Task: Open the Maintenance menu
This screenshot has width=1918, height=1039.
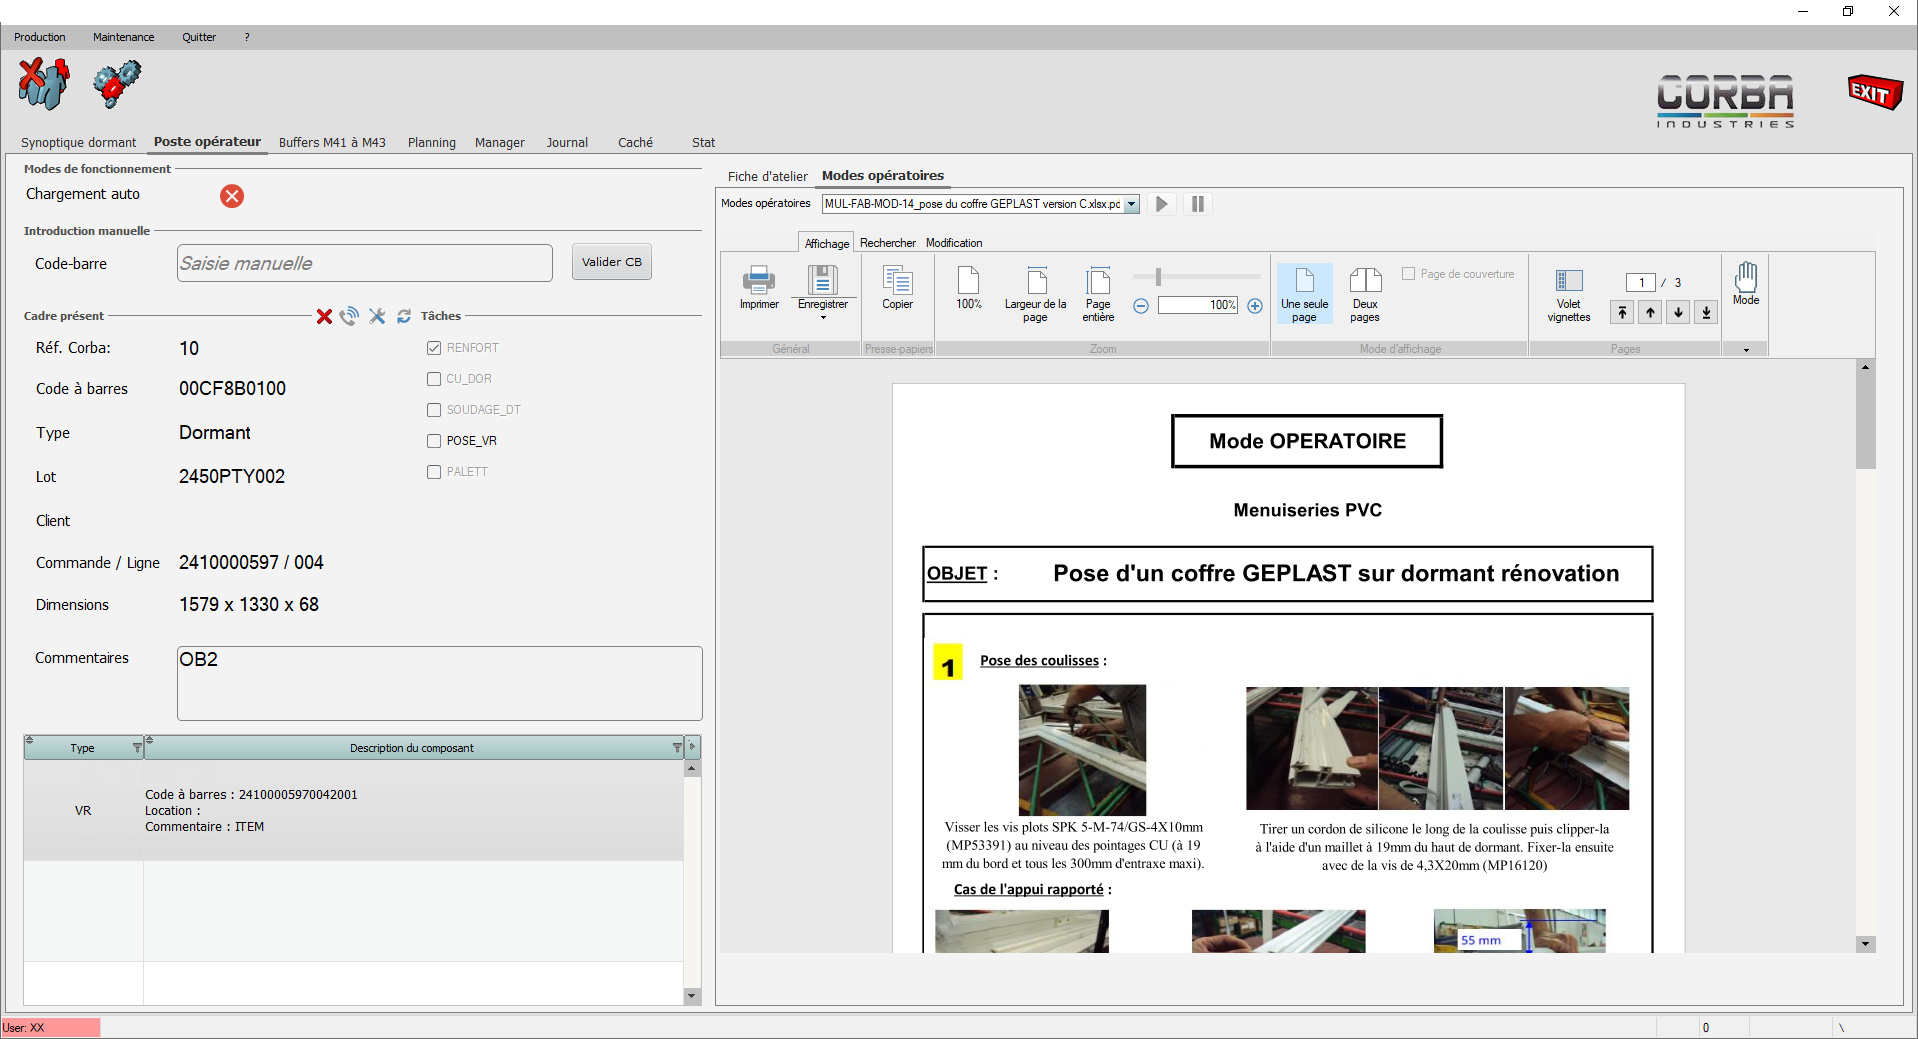Action: pyautogui.click(x=124, y=37)
